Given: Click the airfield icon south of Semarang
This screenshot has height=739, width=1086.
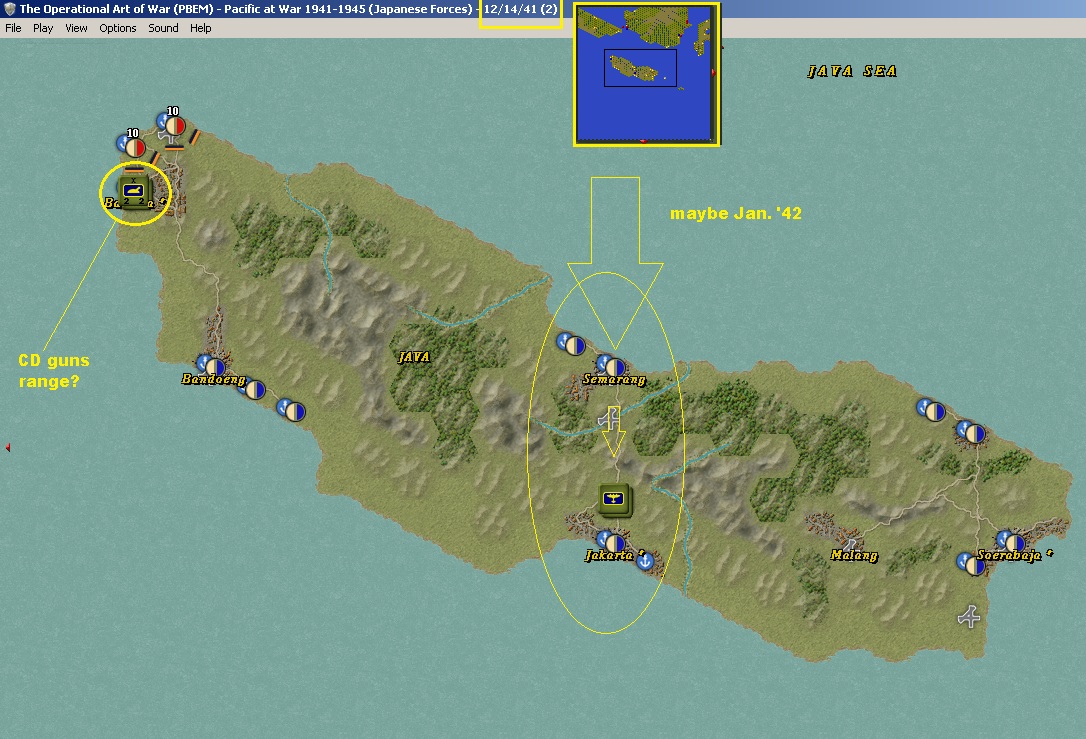Looking at the screenshot, I should point(610,418).
